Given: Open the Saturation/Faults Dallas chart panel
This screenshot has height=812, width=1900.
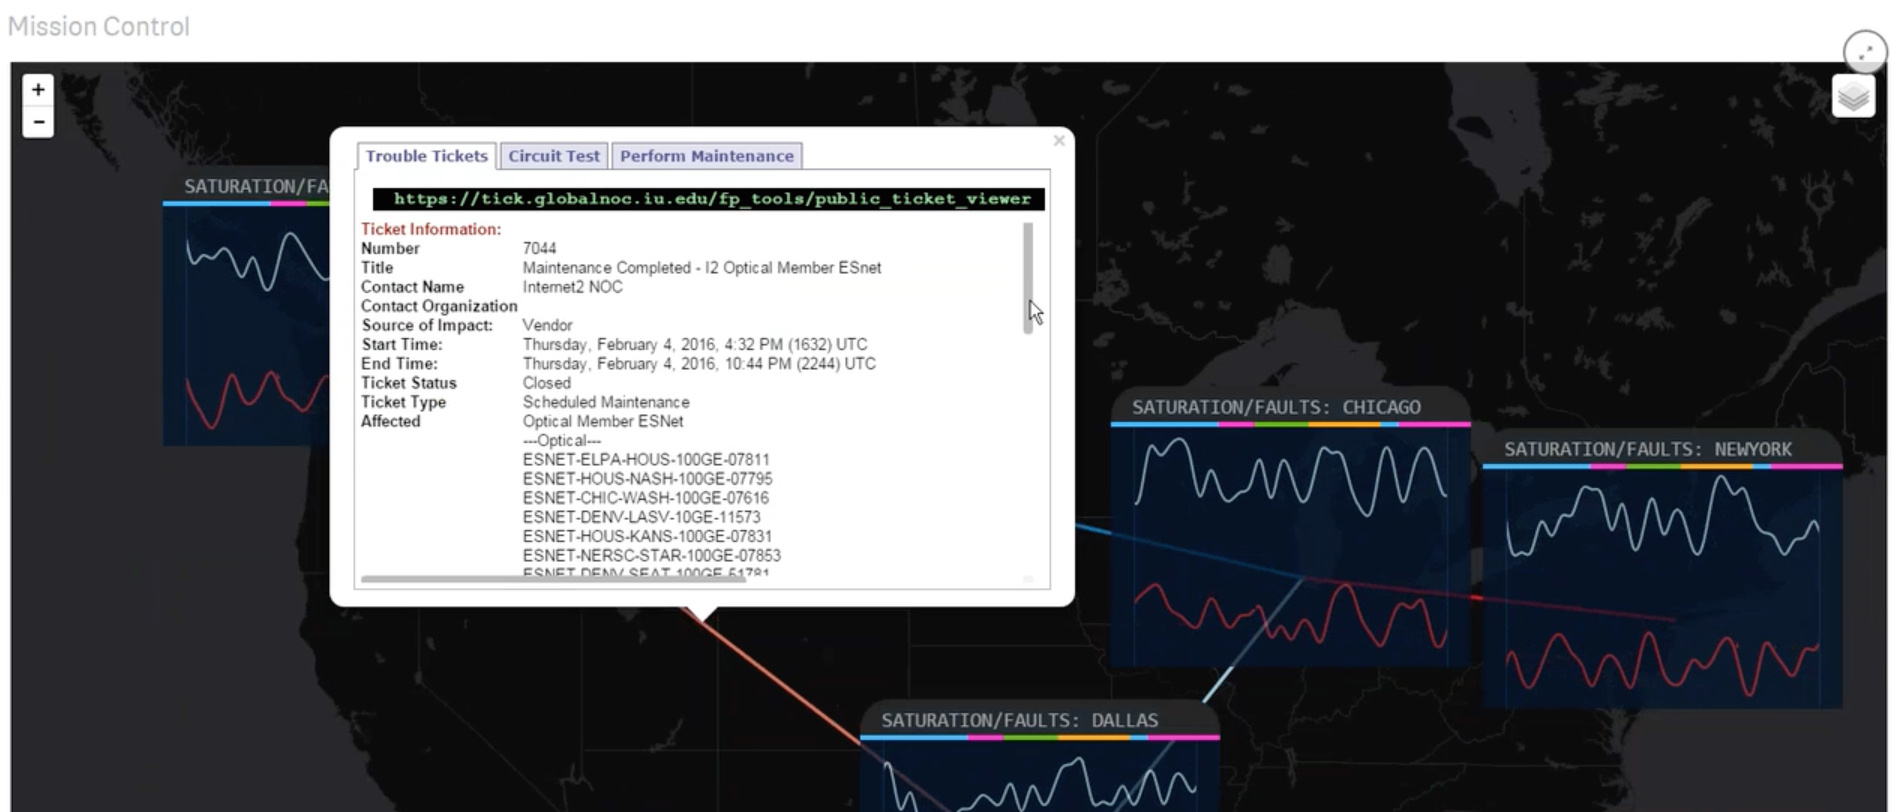Looking at the screenshot, I should click(1040, 756).
